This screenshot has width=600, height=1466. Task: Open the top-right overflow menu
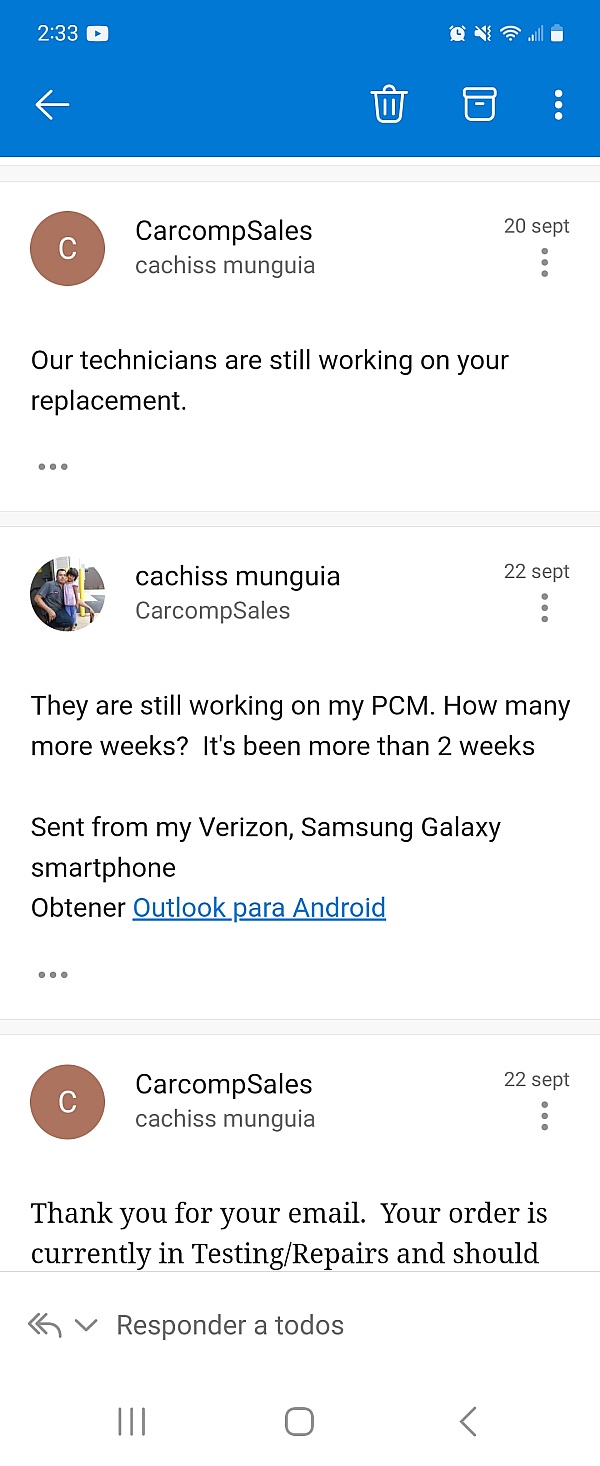[558, 104]
